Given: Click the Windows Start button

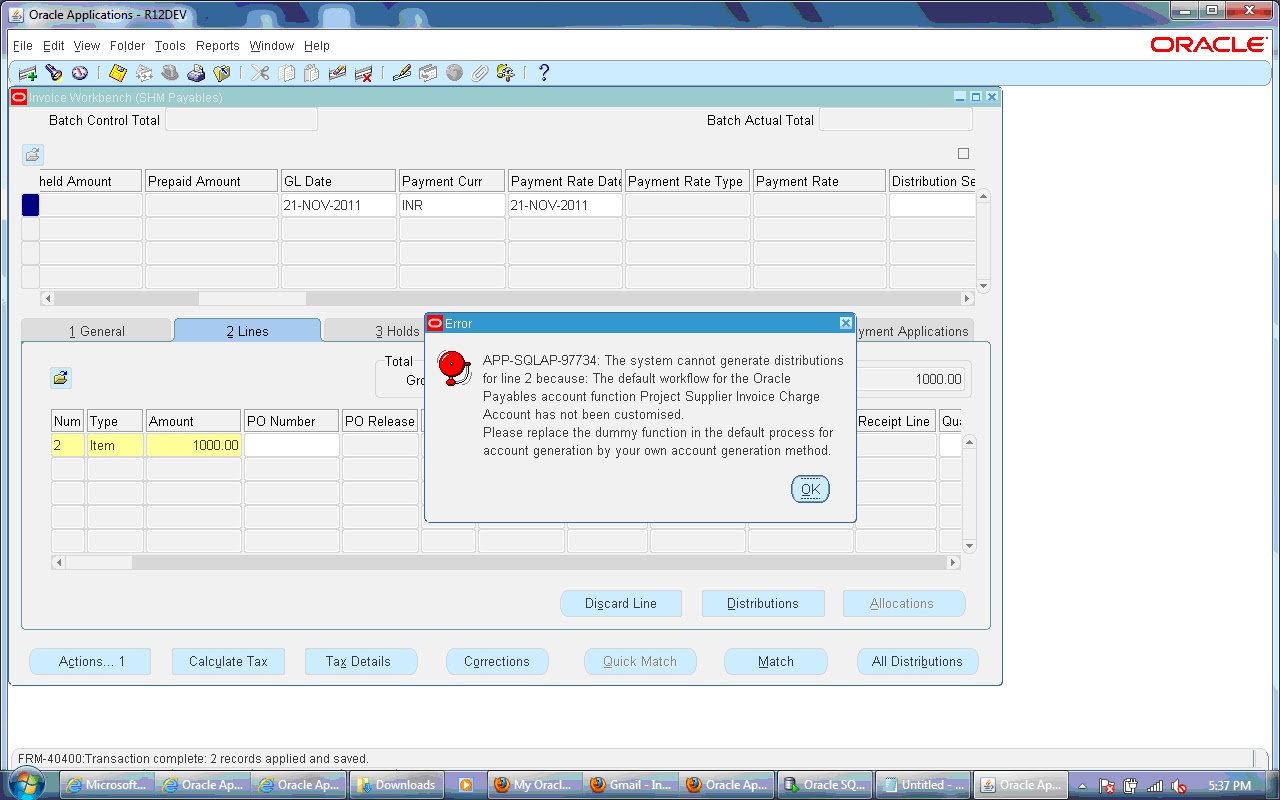Looking at the screenshot, I should coord(27,784).
